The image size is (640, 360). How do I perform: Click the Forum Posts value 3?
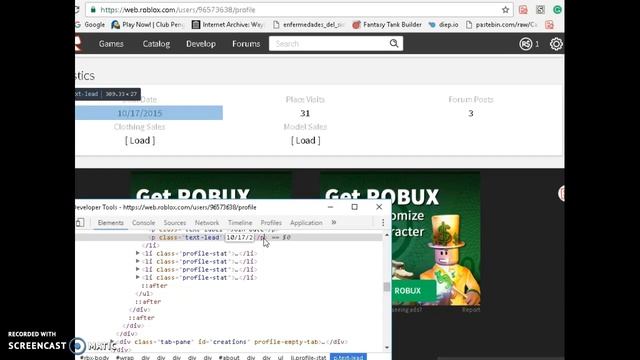pyautogui.click(x=471, y=113)
